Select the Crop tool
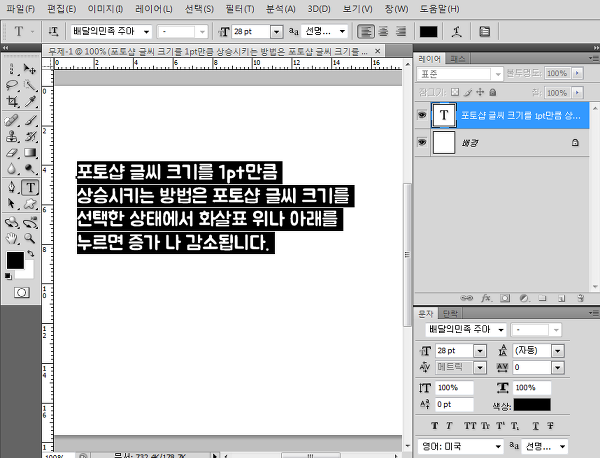 [12, 101]
